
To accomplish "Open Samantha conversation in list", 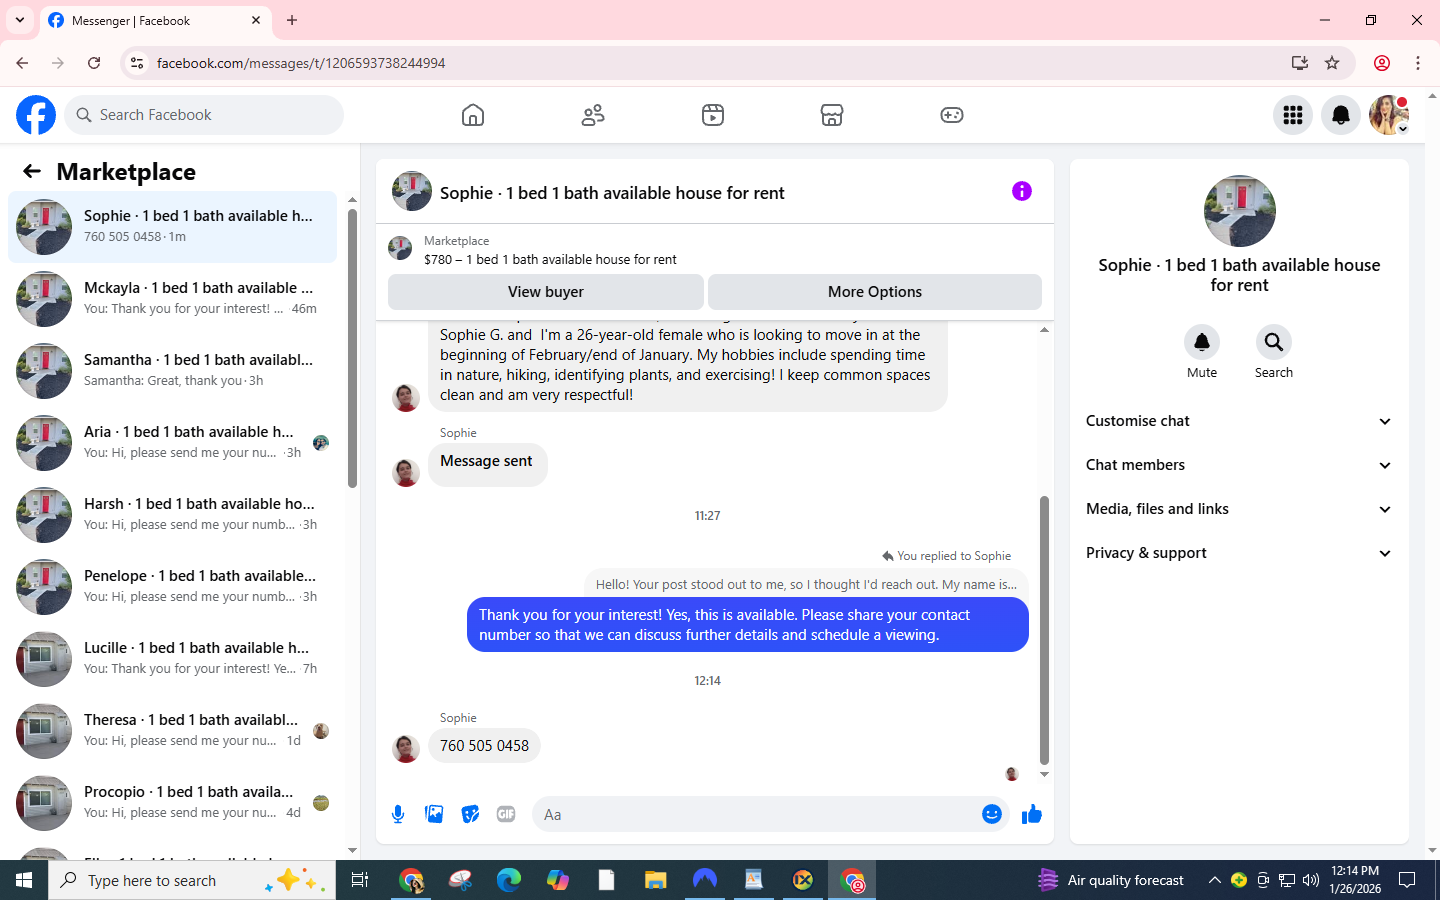I will (x=172, y=371).
